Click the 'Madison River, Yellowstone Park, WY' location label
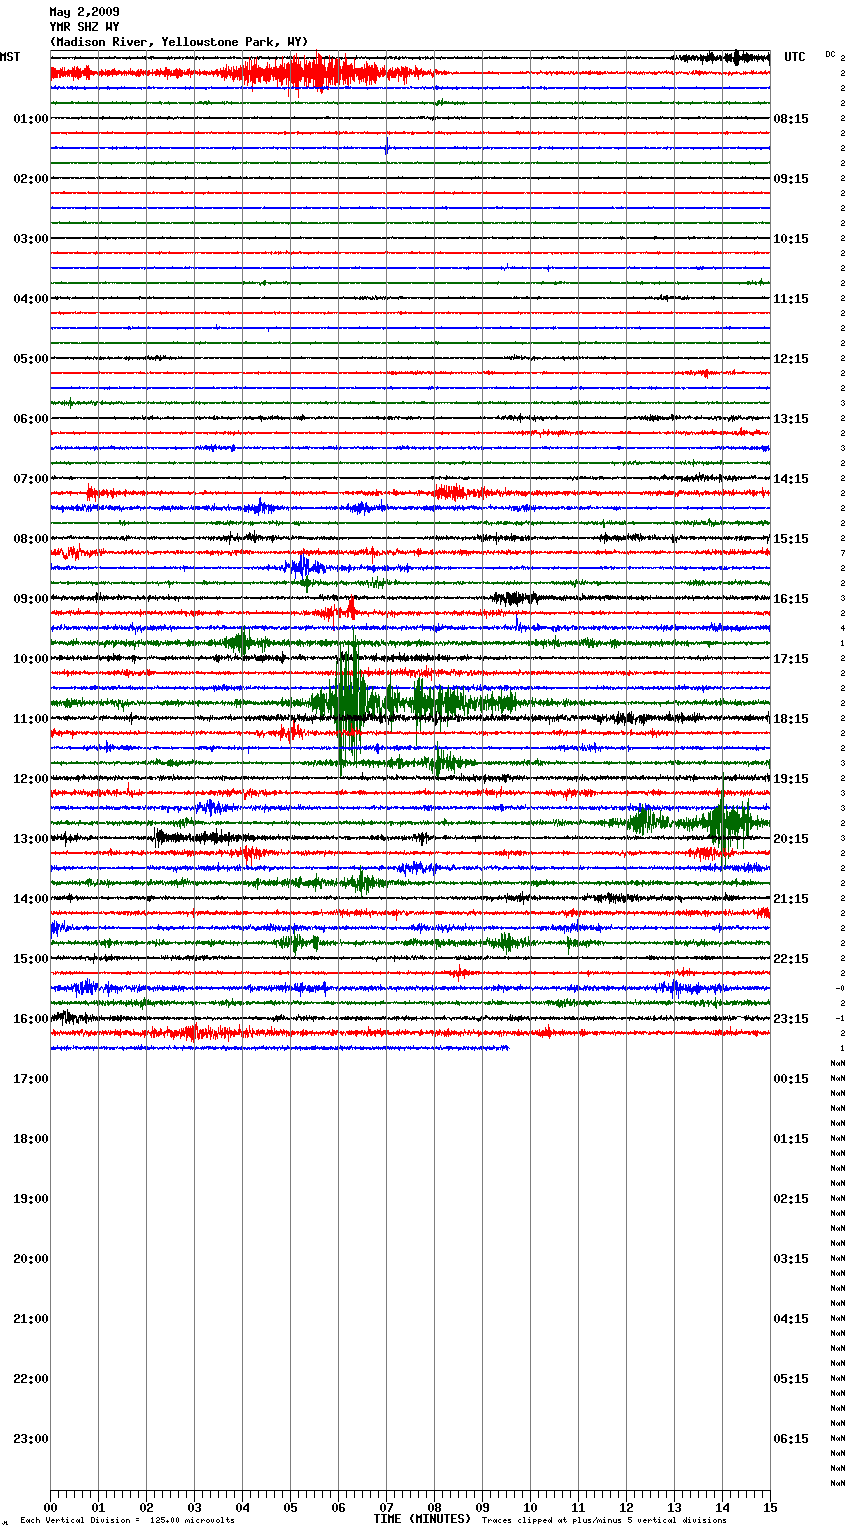The width and height of the screenshot is (850, 1534). click(179, 42)
